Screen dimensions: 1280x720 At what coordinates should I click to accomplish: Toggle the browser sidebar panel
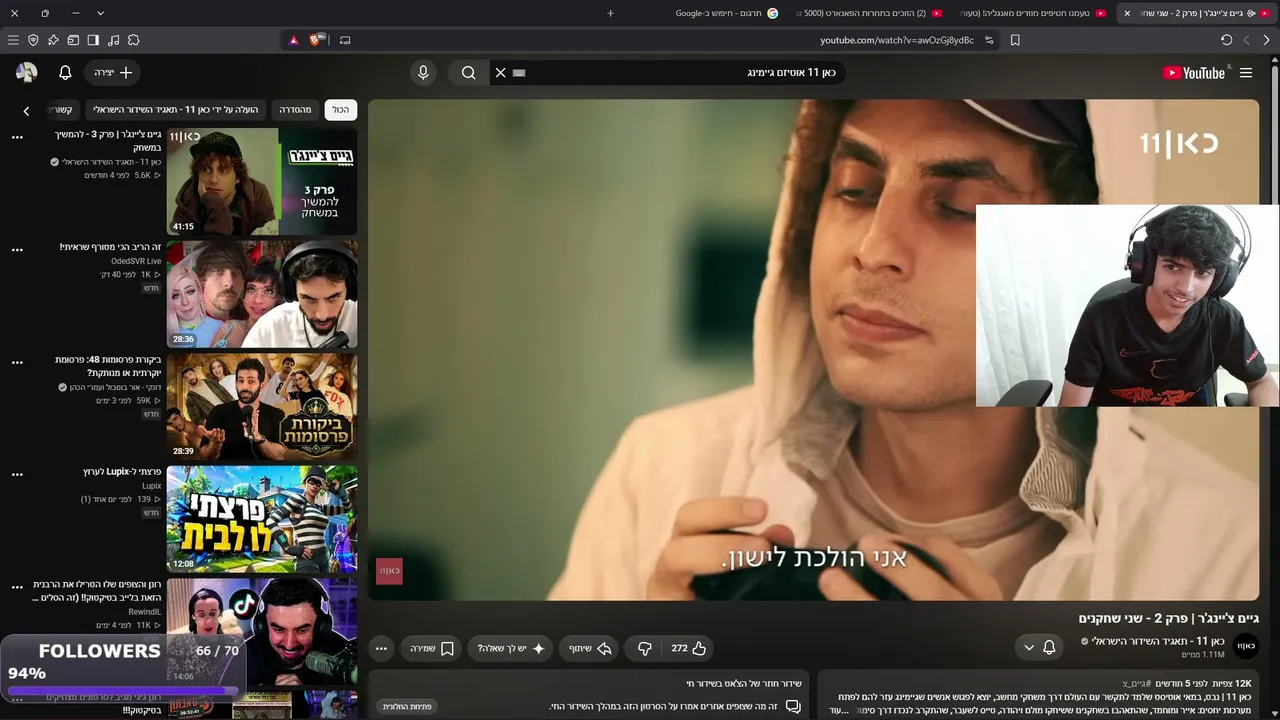tap(93, 40)
